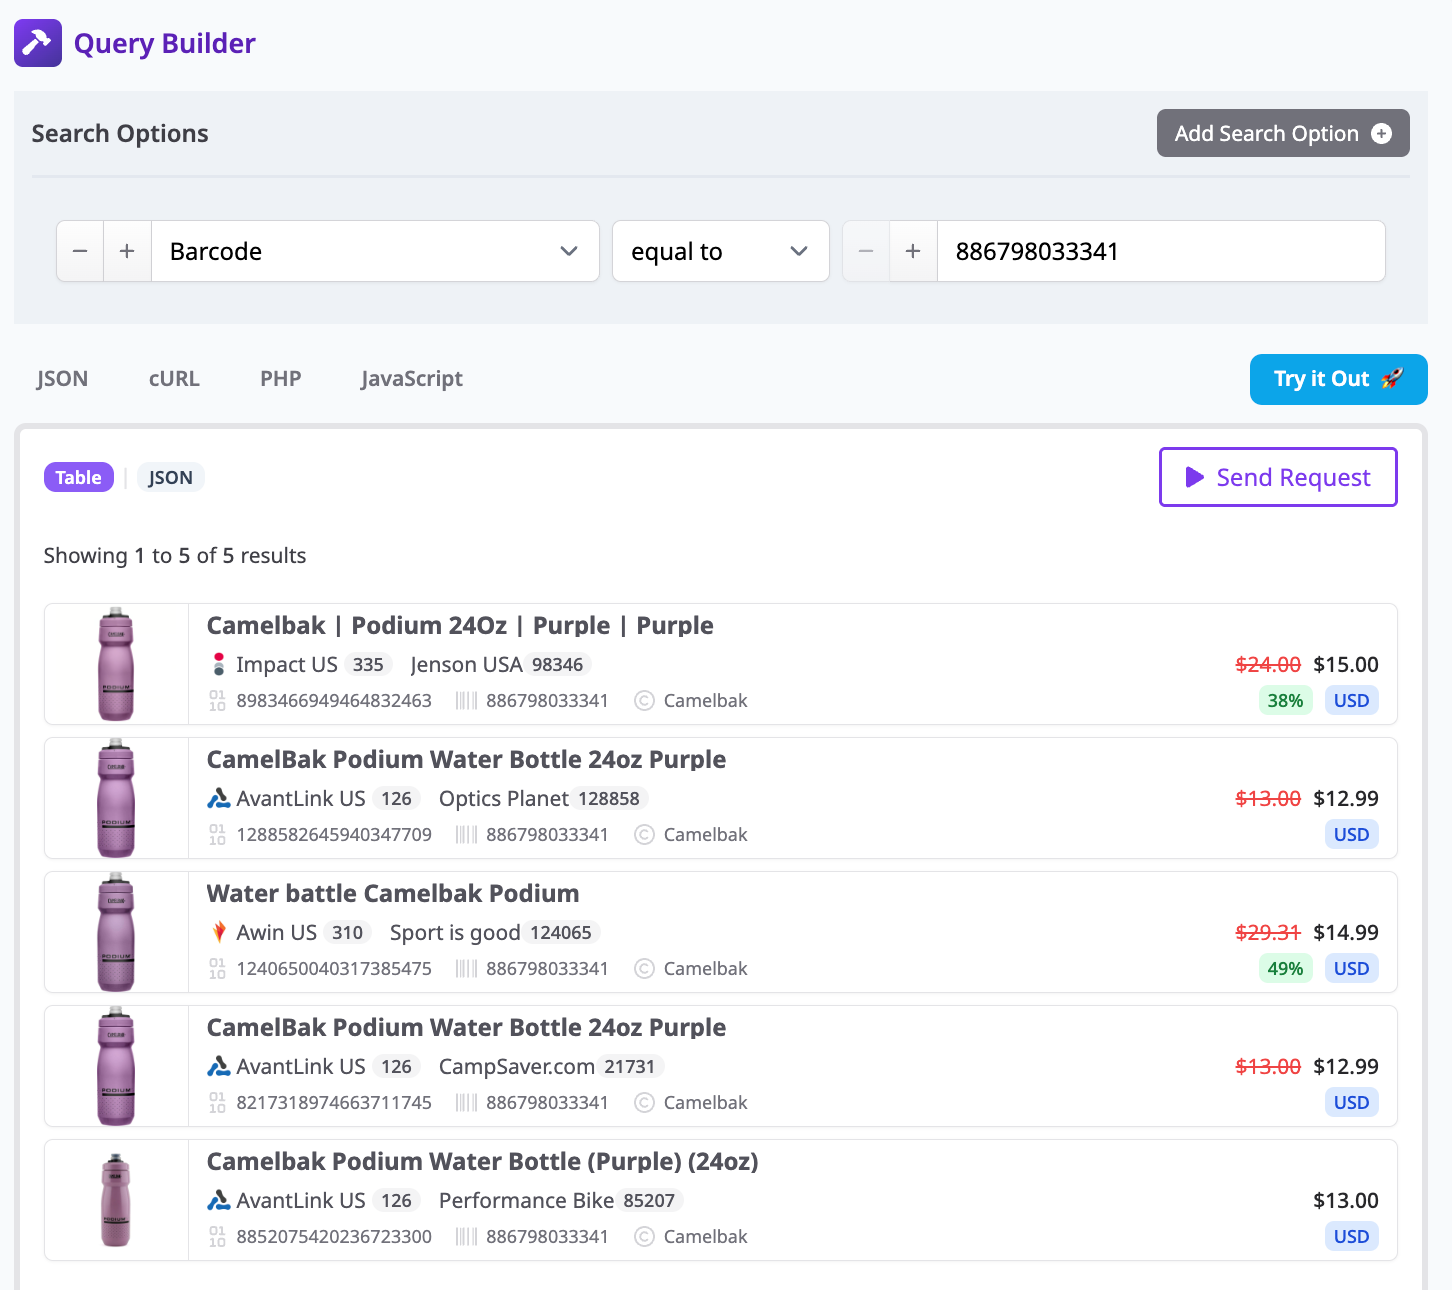Click the 49% discount badge

pyautogui.click(x=1285, y=968)
